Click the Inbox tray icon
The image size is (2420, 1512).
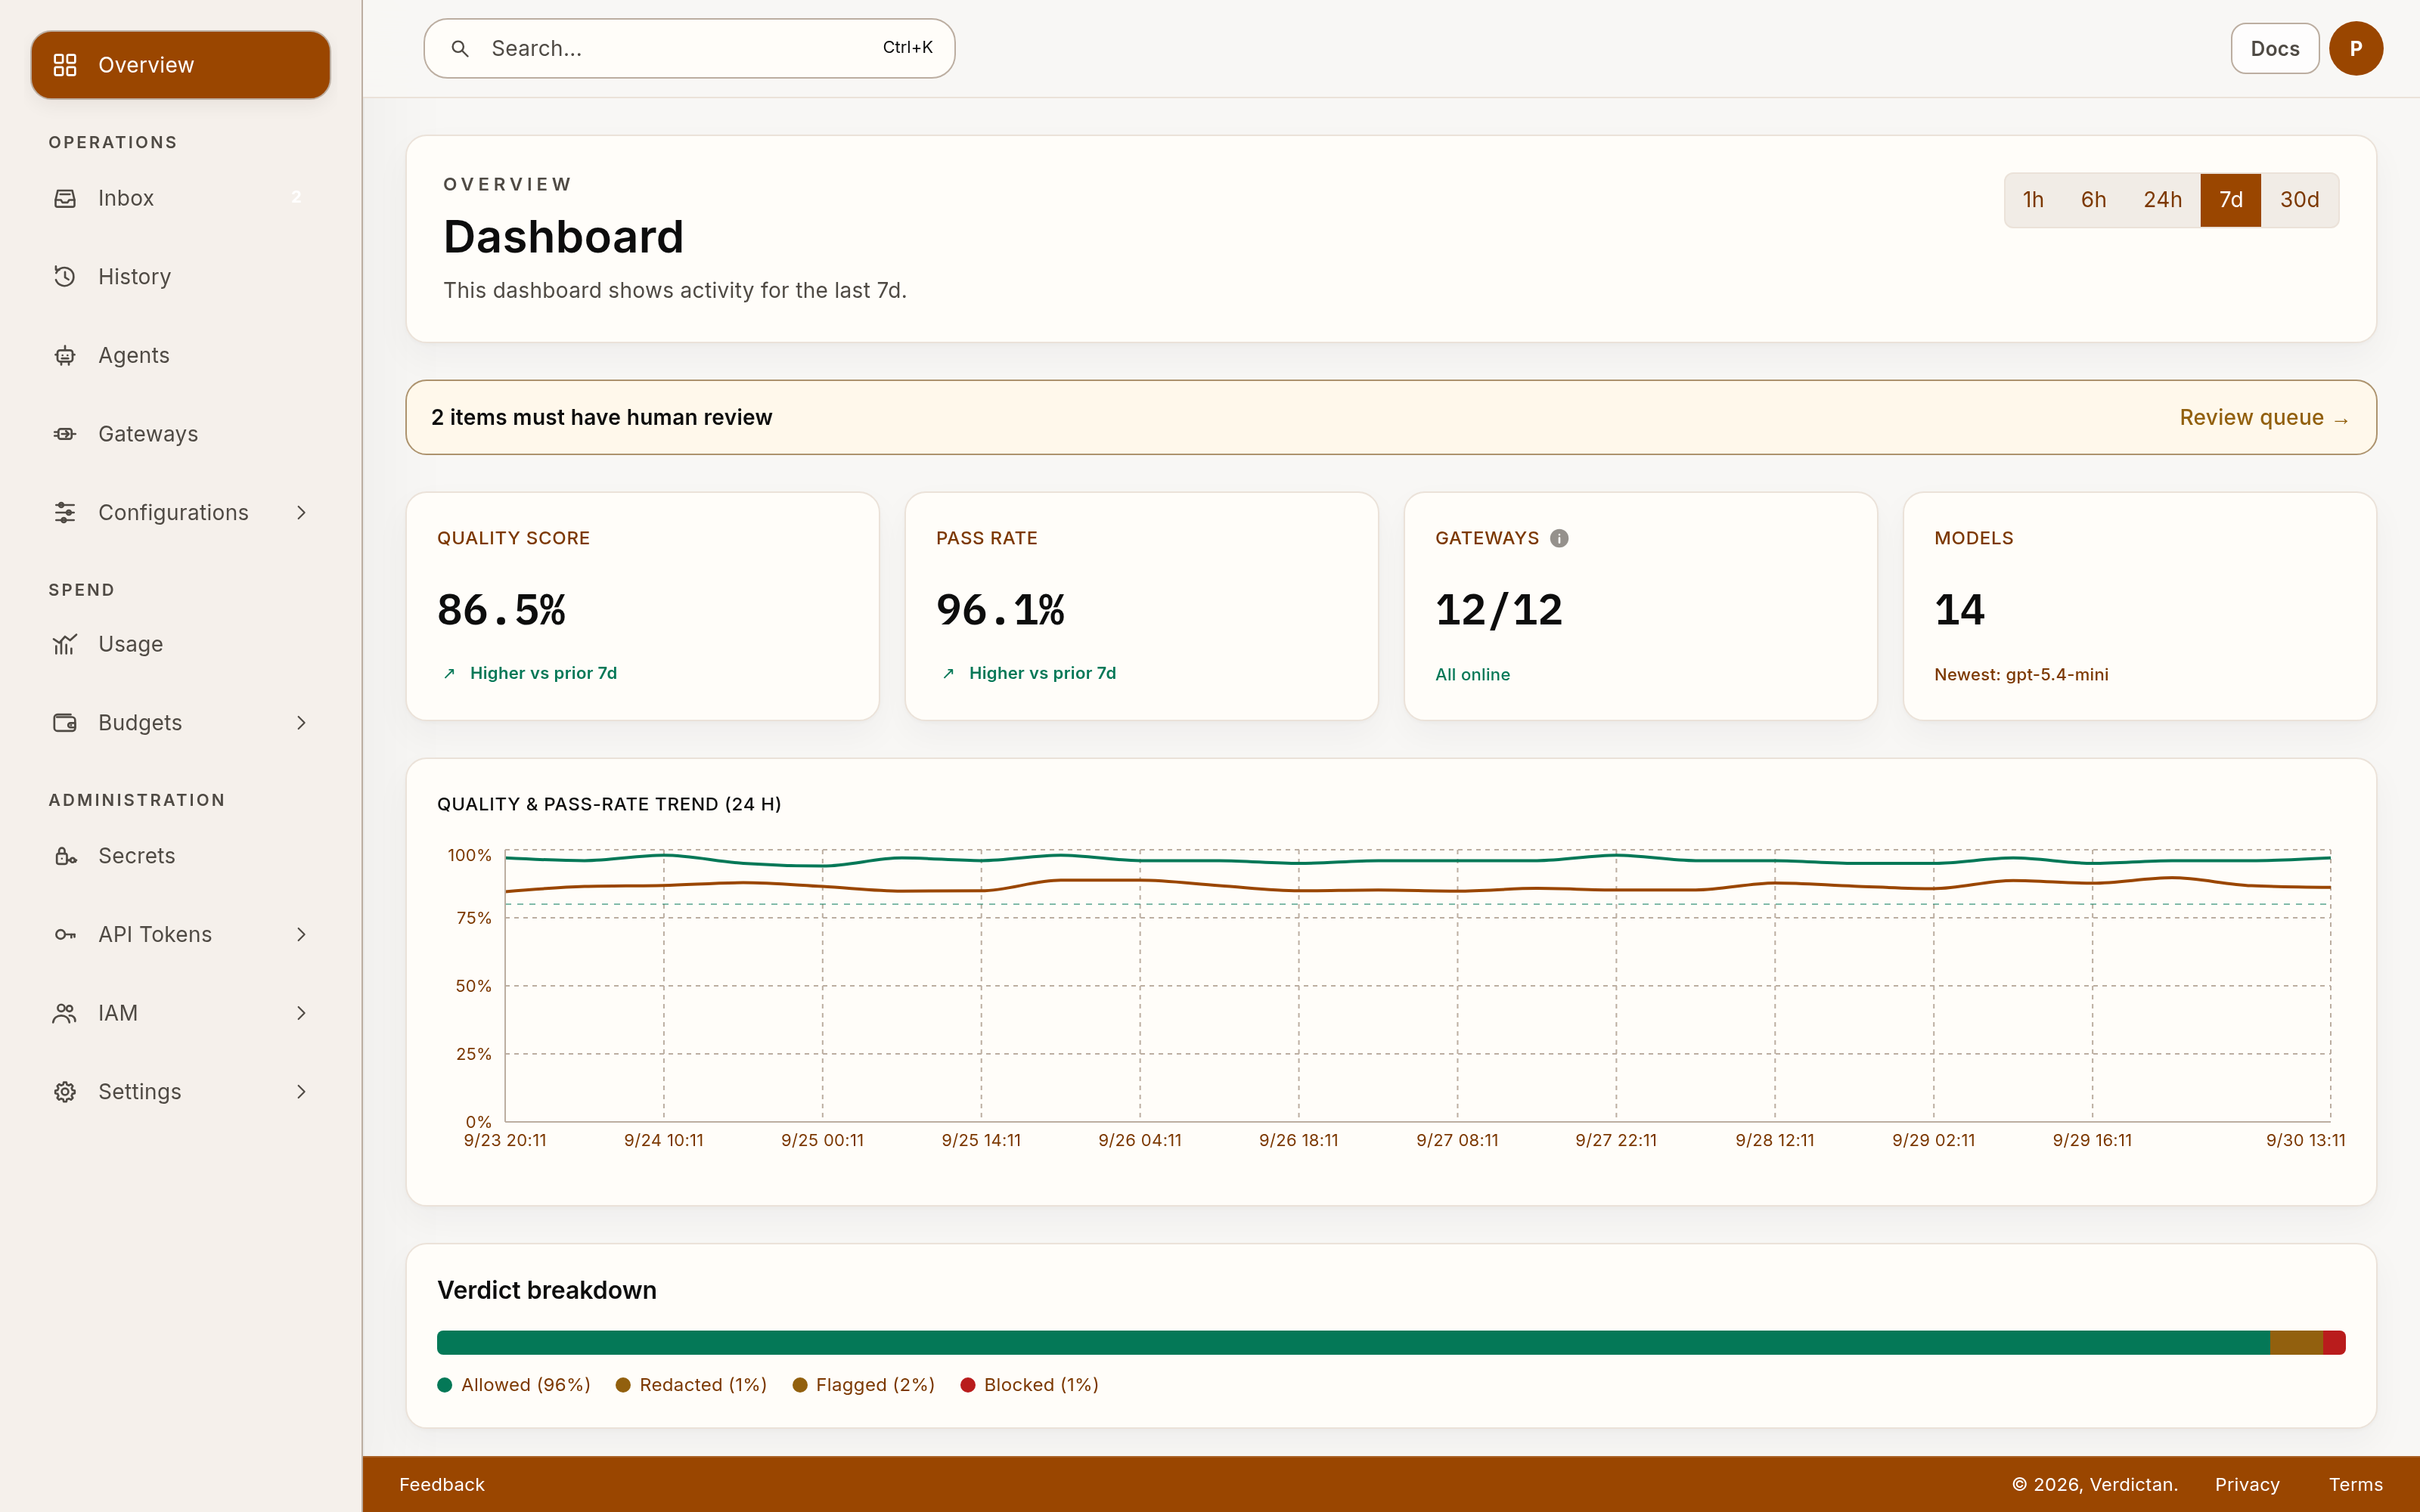pos(65,198)
